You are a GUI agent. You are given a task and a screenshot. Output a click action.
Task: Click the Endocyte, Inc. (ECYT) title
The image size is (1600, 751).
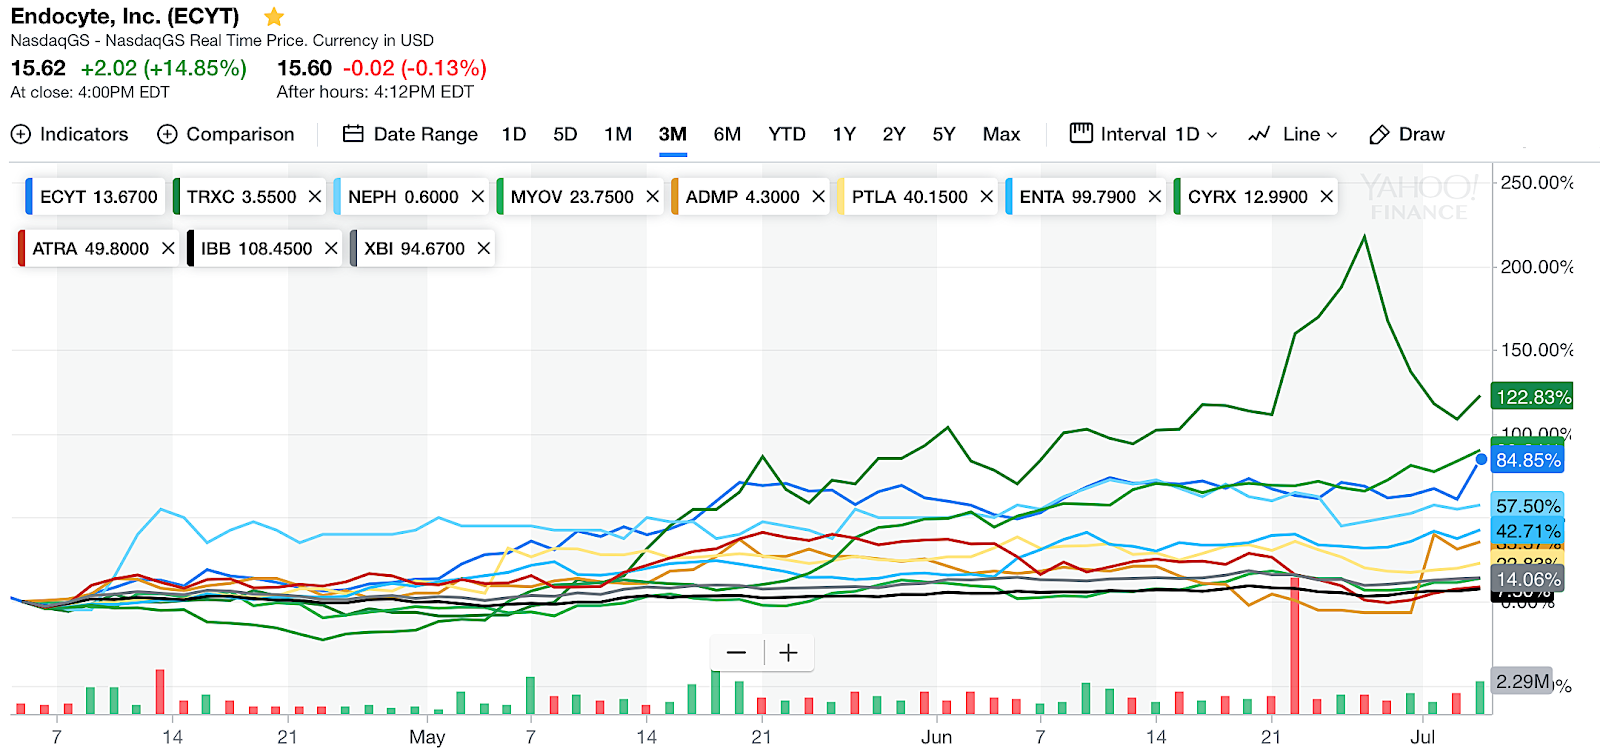tap(125, 16)
